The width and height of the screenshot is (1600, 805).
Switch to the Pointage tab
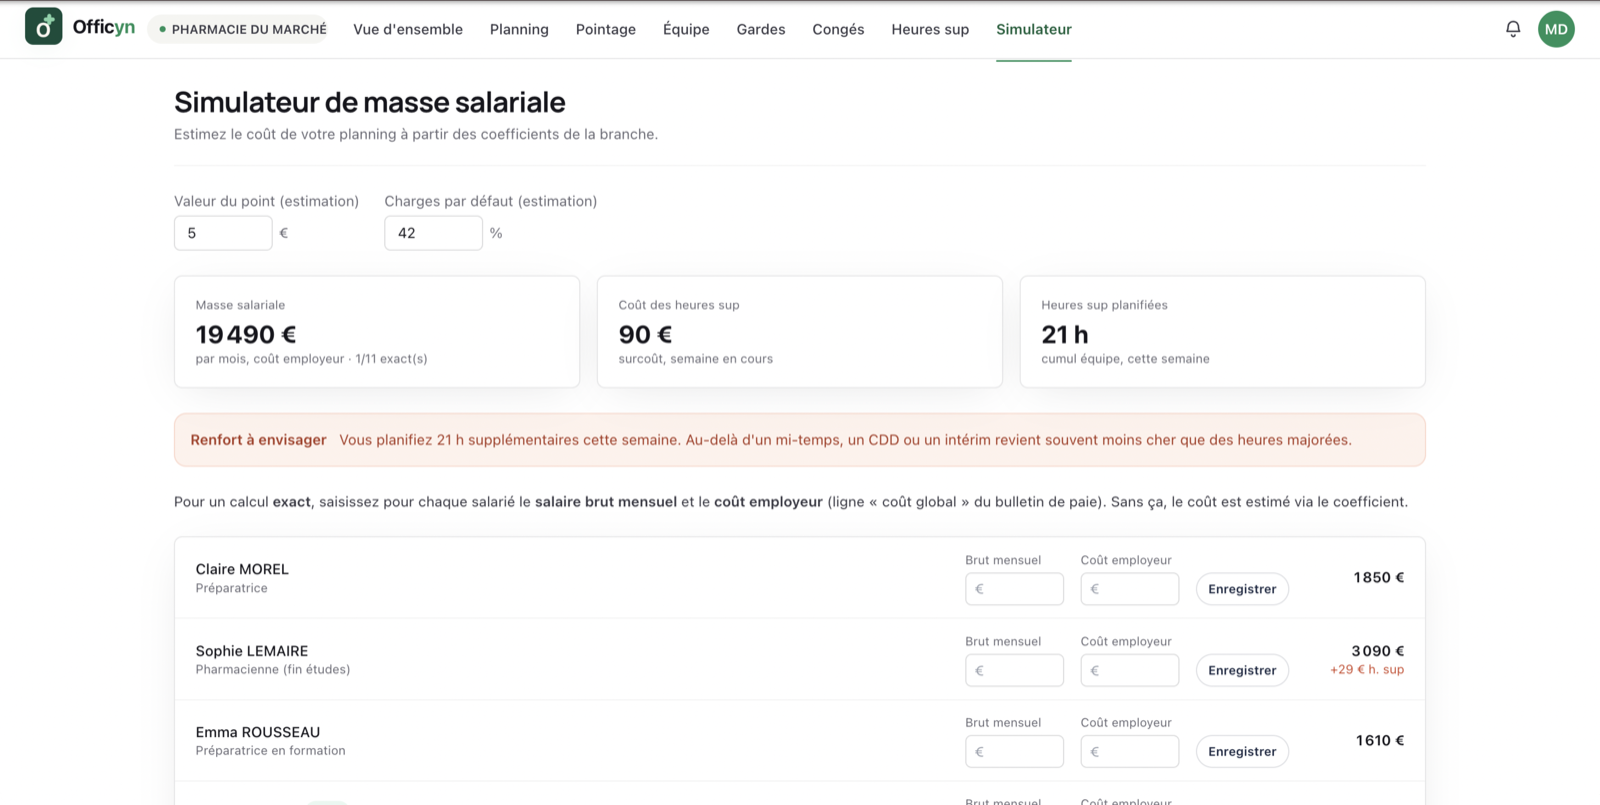[606, 29]
